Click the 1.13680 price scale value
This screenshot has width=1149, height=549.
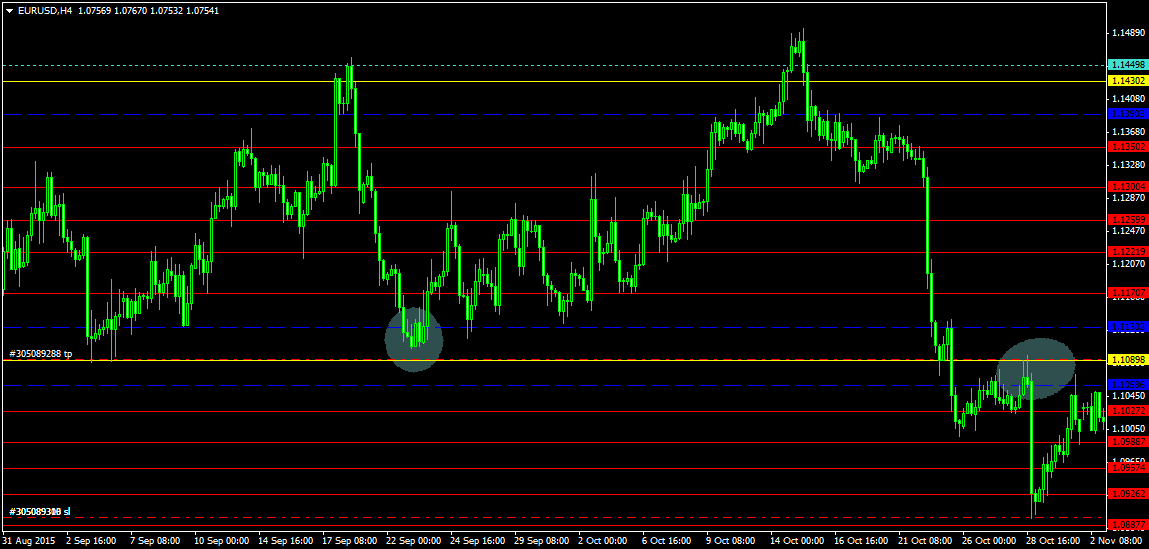(1128, 132)
